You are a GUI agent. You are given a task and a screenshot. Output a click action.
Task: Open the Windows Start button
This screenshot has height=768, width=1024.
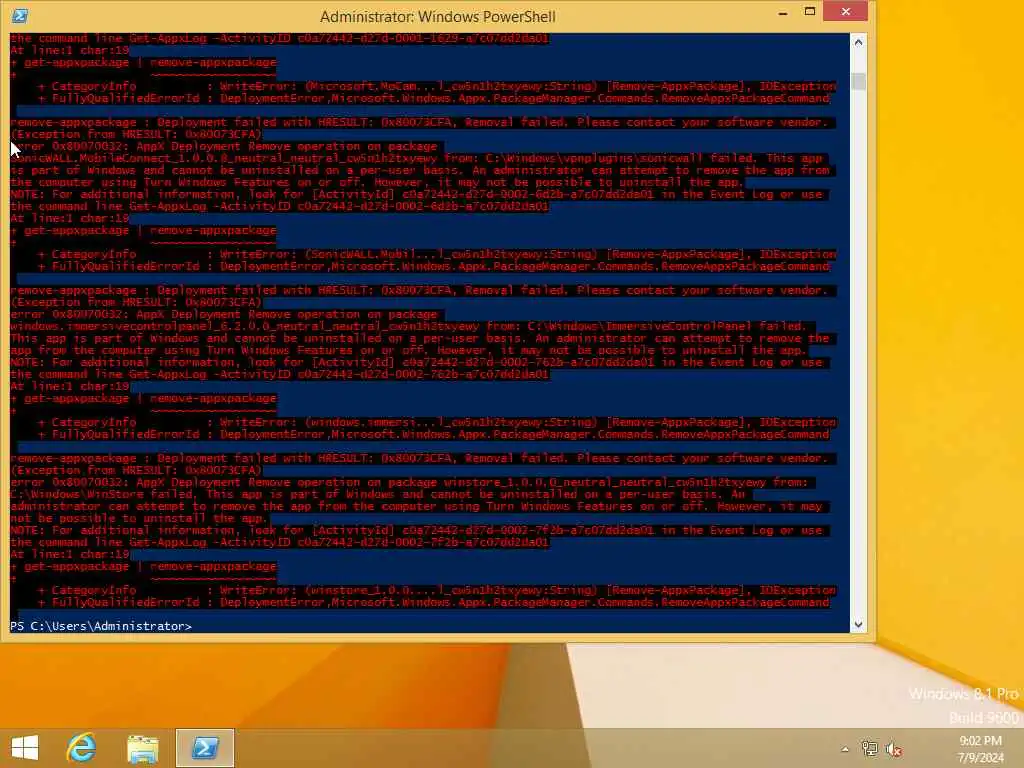click(x=25, y=748)
